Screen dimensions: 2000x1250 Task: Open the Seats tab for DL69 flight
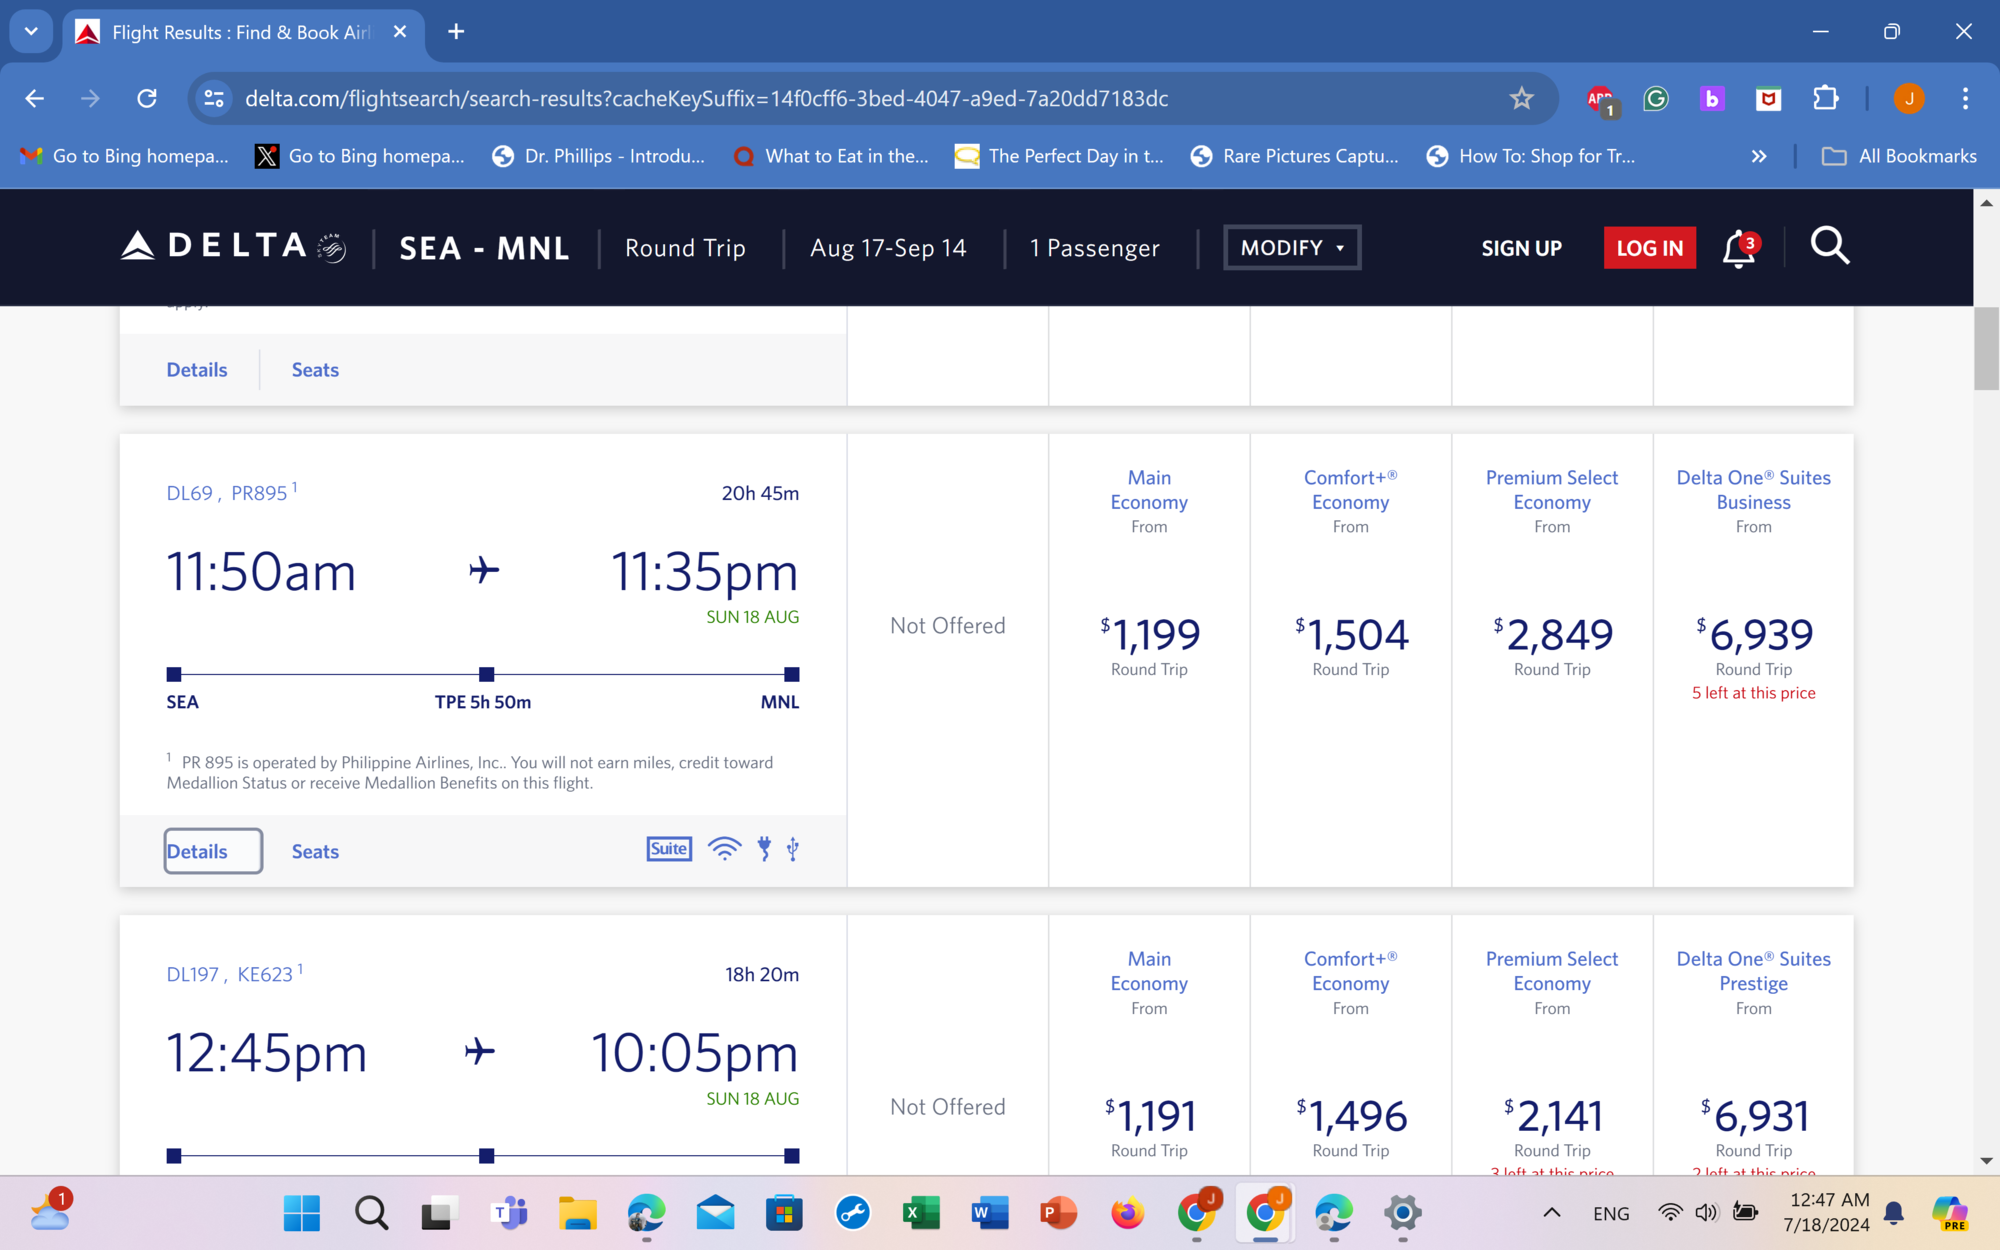315,852
